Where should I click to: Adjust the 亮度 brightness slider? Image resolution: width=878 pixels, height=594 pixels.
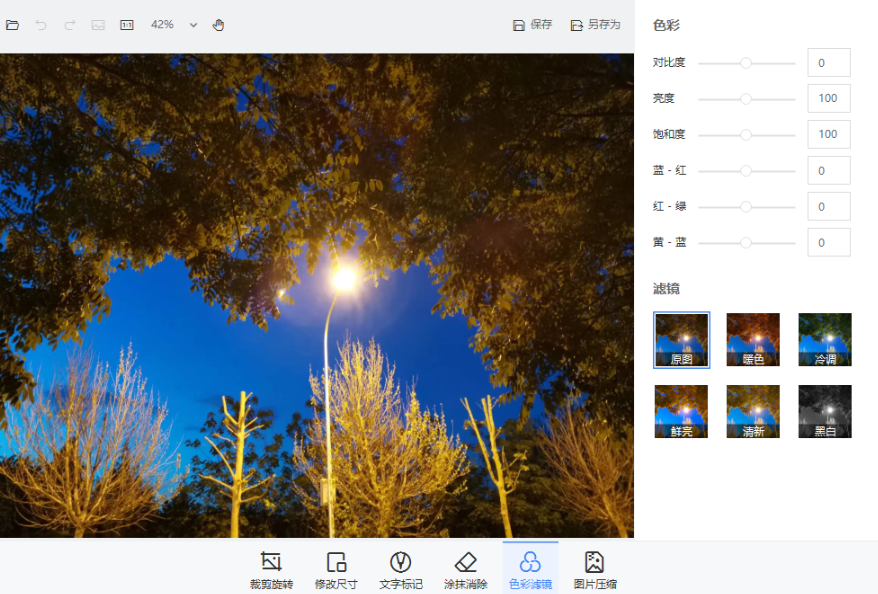point(746,99)
